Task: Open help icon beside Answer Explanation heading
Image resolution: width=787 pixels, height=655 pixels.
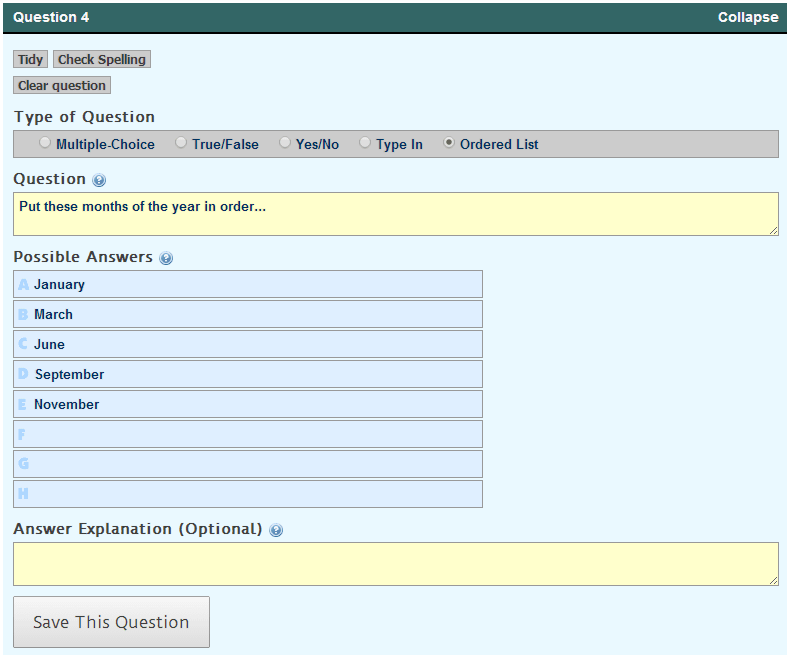Action: [x=276, y=530]
